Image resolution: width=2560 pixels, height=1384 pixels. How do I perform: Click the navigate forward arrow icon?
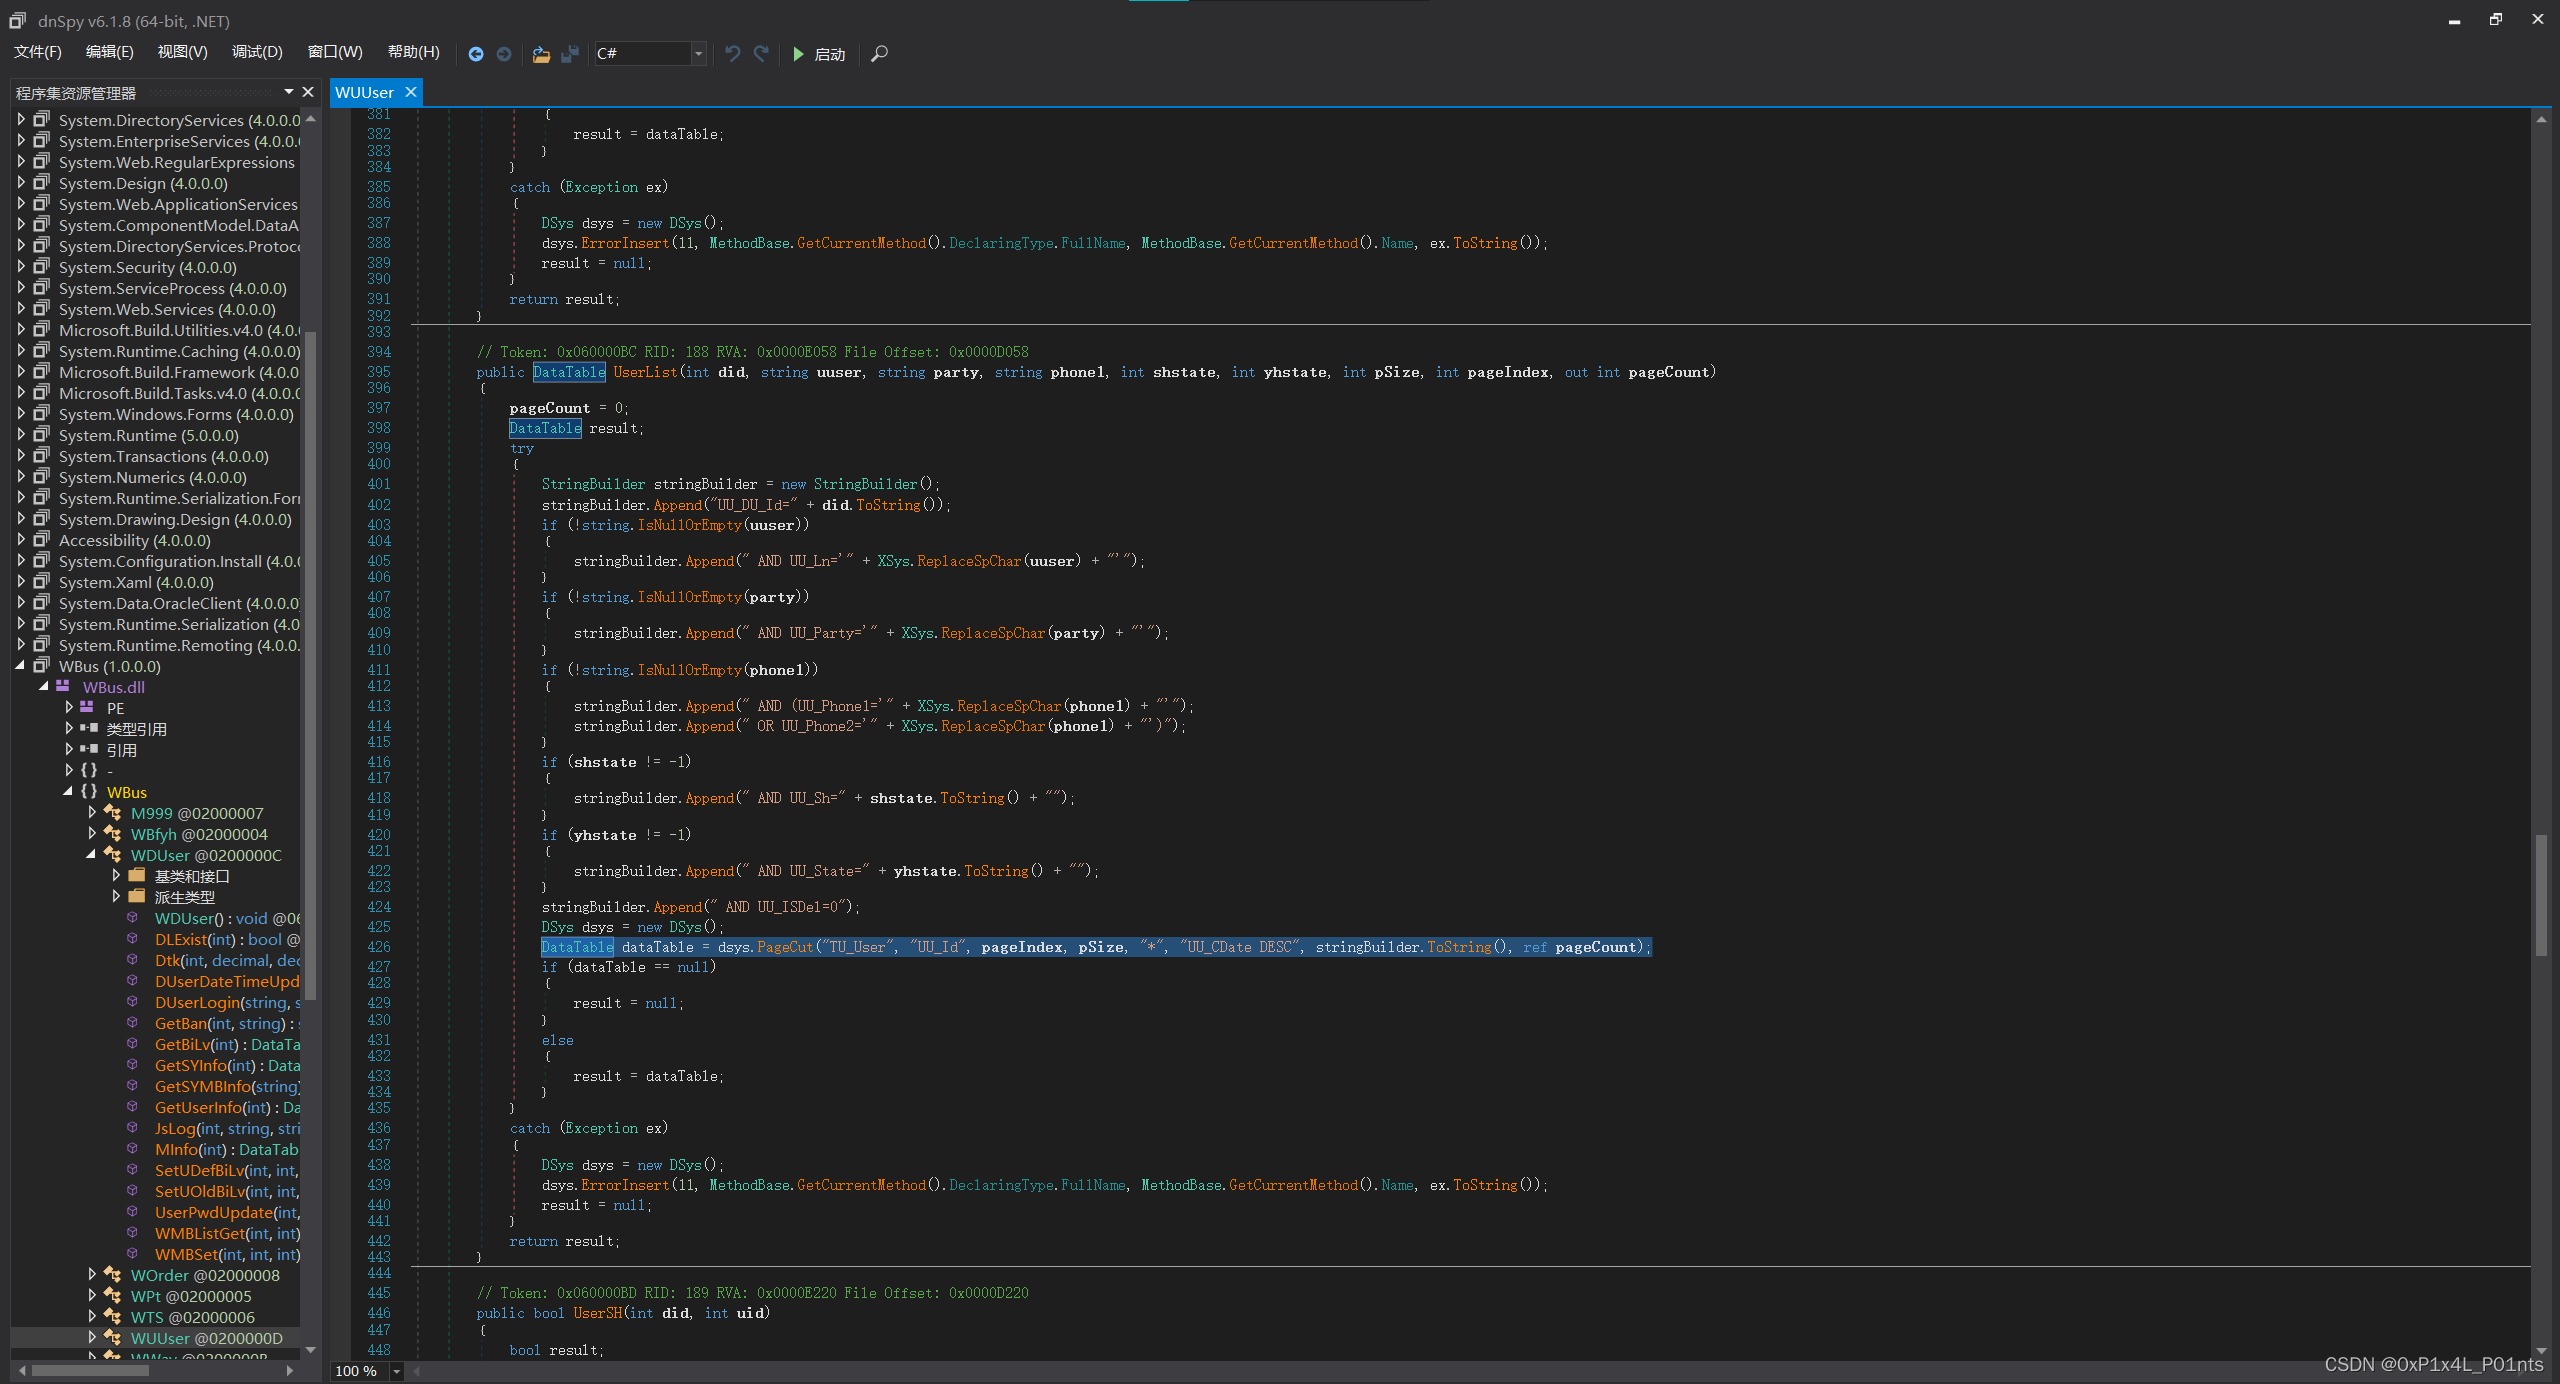tap(504, 54)
